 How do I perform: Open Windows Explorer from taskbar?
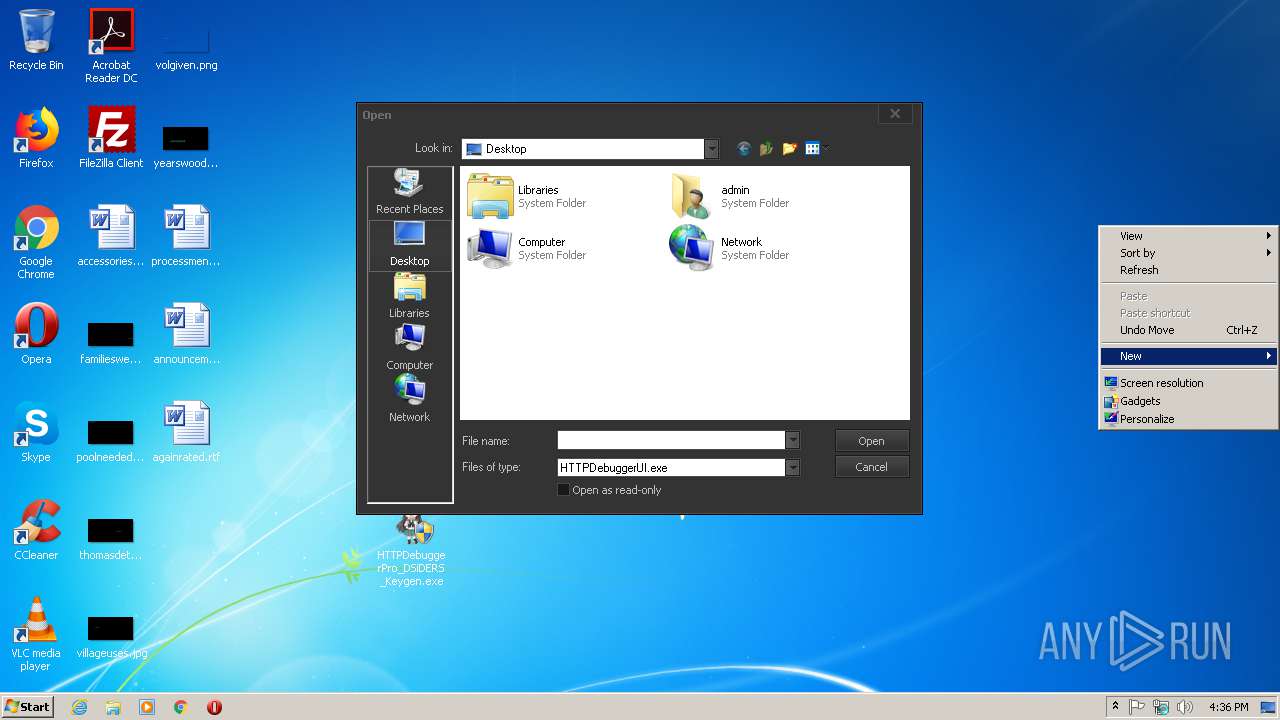pyautogui.click(x=113, y=707)
